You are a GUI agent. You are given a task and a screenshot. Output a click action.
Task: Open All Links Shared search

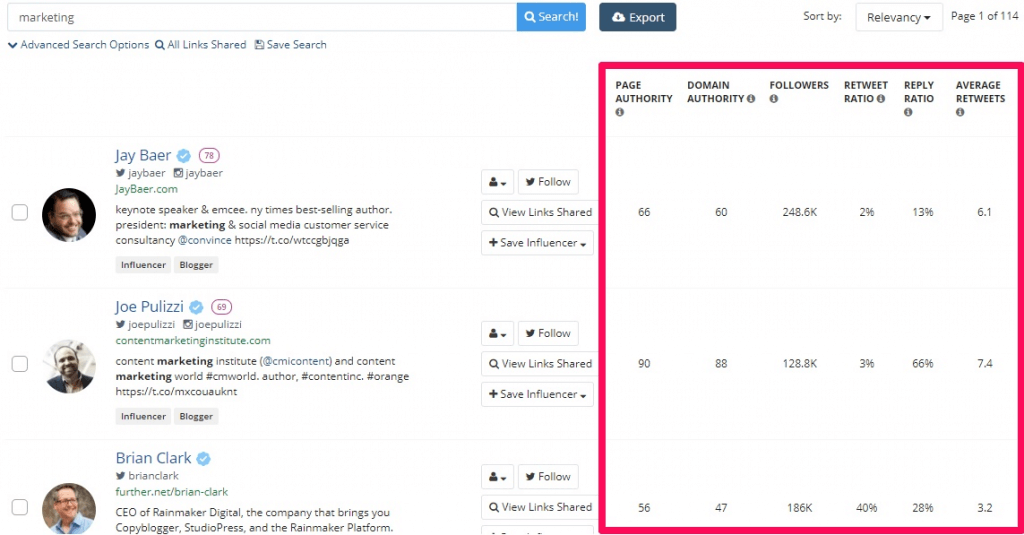(x=200, y=44)
